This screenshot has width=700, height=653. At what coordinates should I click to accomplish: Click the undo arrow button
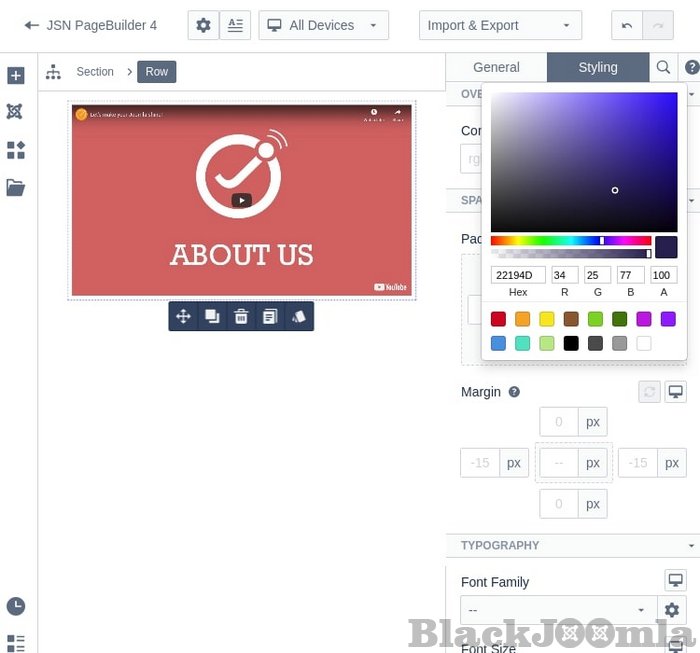point(627,25)
